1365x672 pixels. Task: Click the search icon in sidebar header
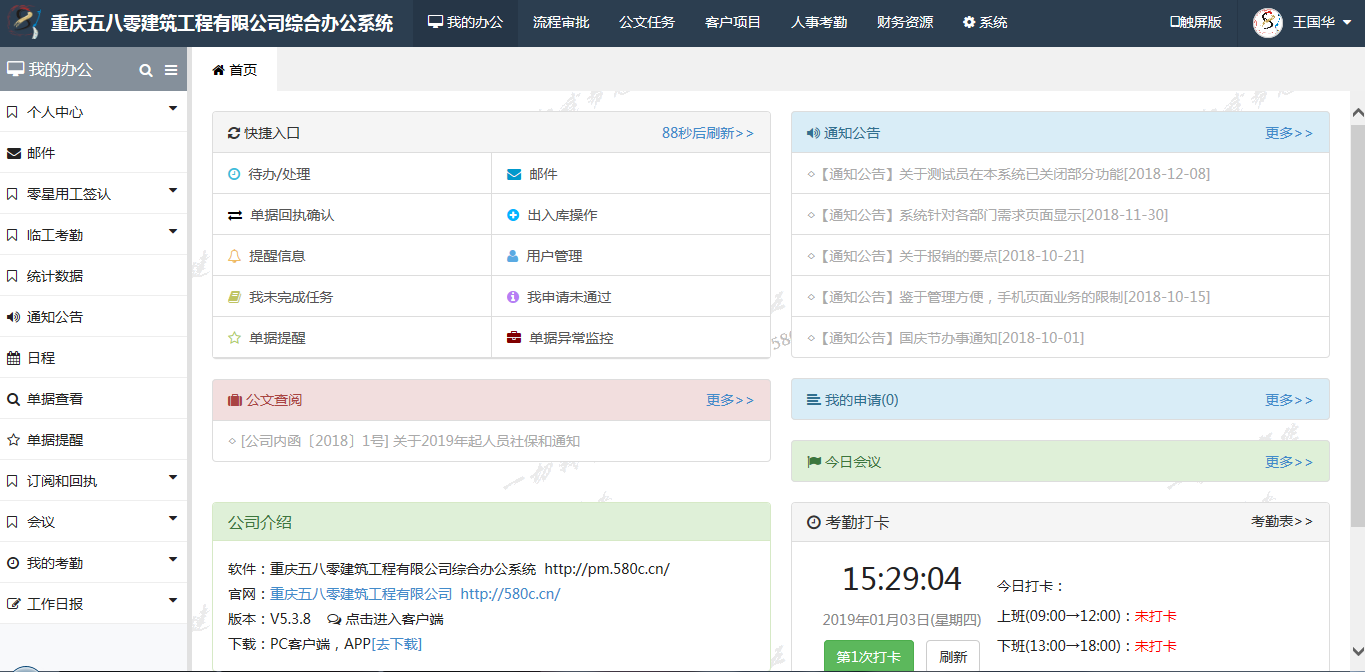click(146, 70)
